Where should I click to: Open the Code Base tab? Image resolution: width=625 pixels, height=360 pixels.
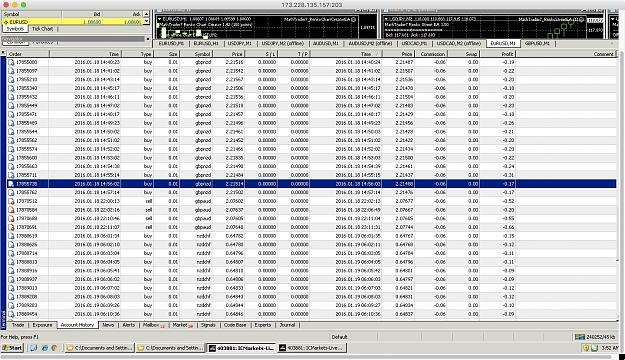click(x=235, y=325)
